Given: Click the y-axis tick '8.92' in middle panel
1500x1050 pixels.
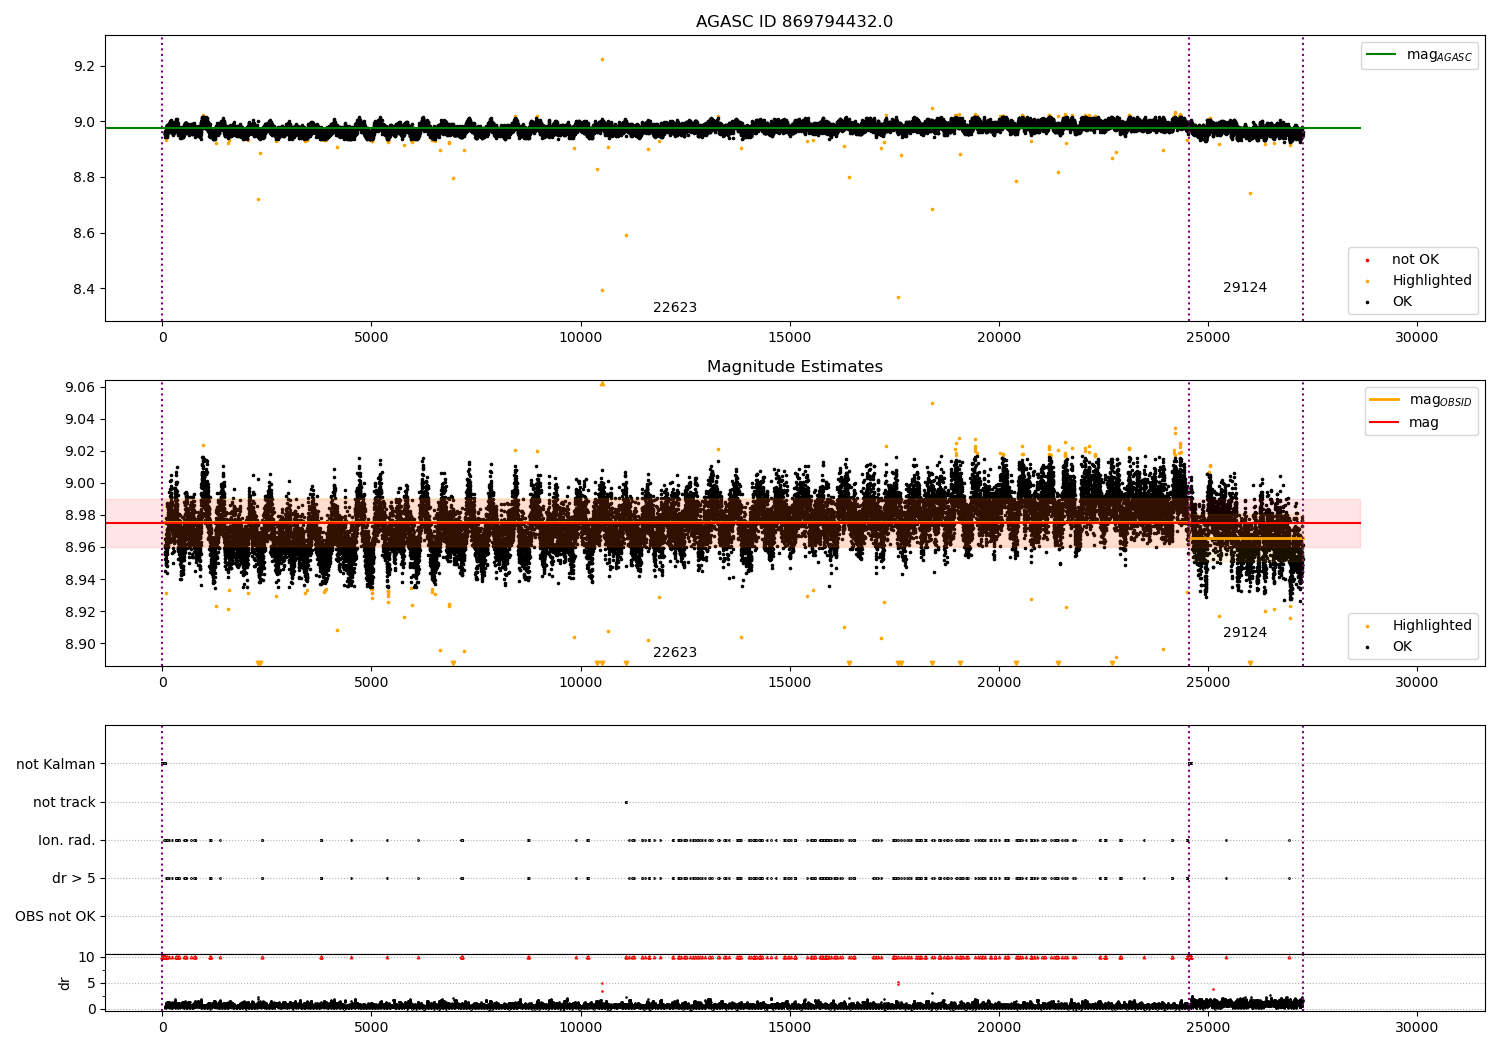Looking at the screenshot, I should click(x=80, y=612).
